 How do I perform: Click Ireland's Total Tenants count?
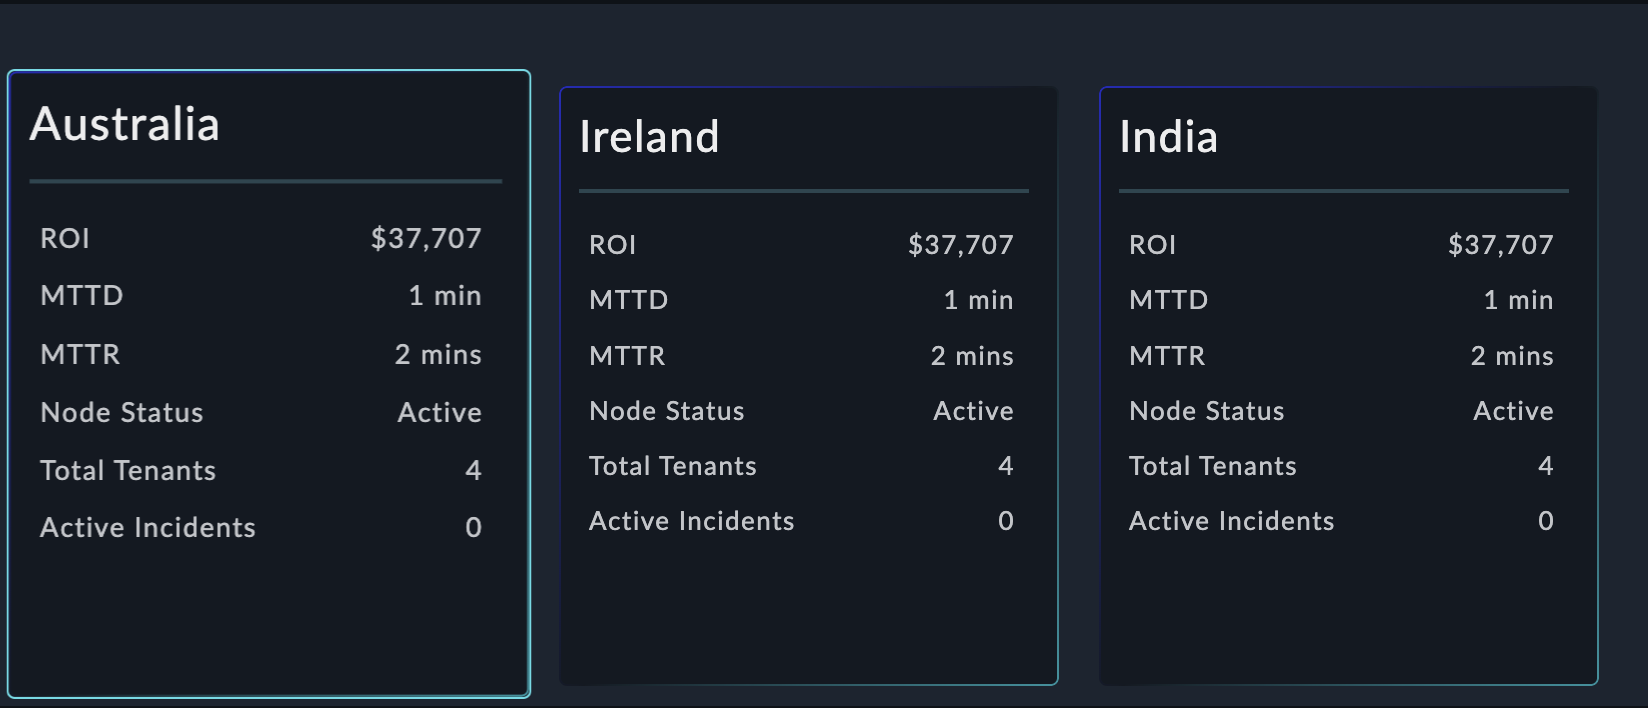coord(1005,466)
